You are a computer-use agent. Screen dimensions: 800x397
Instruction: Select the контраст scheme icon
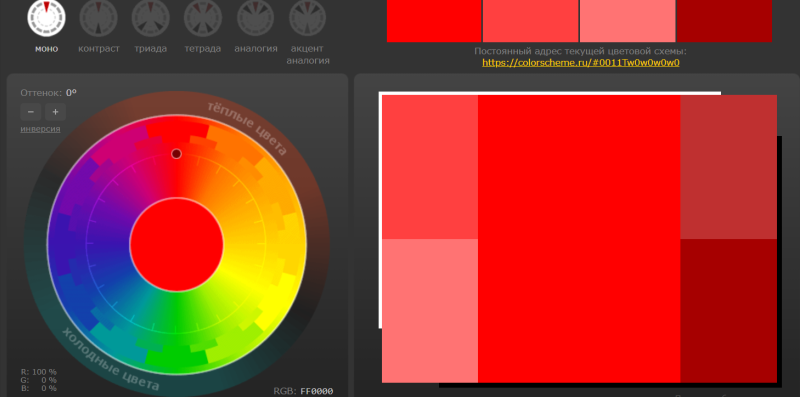click(x=98, y=18)
